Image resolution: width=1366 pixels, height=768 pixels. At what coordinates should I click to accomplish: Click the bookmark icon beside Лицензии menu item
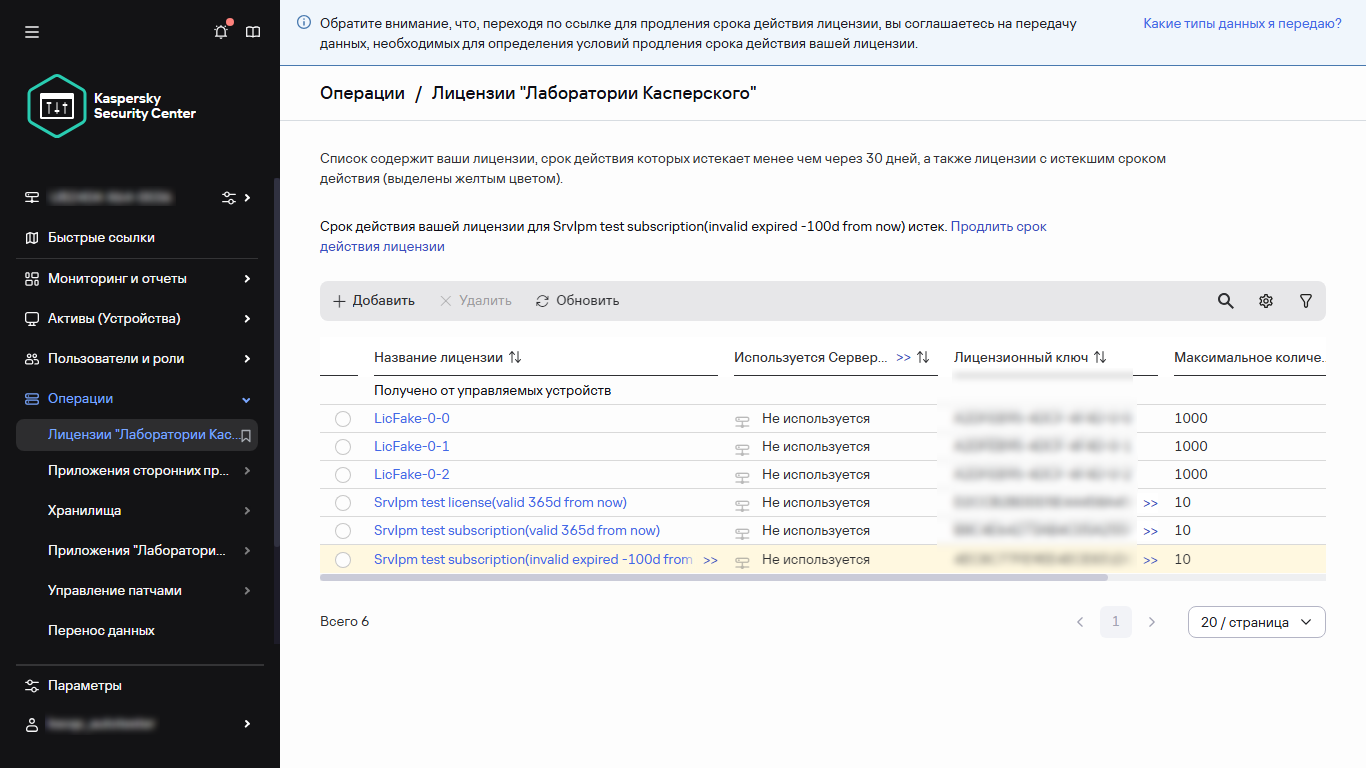coord(247,435)
